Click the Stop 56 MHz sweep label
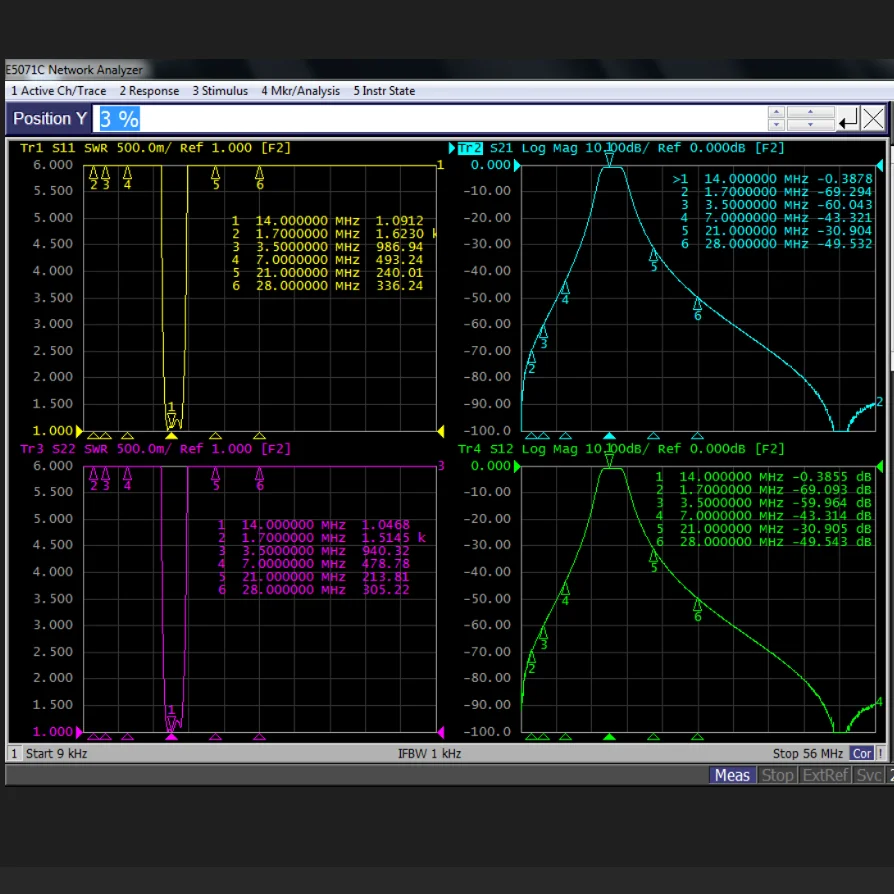This screenshot has width=894, height=894. coord(807,754)
